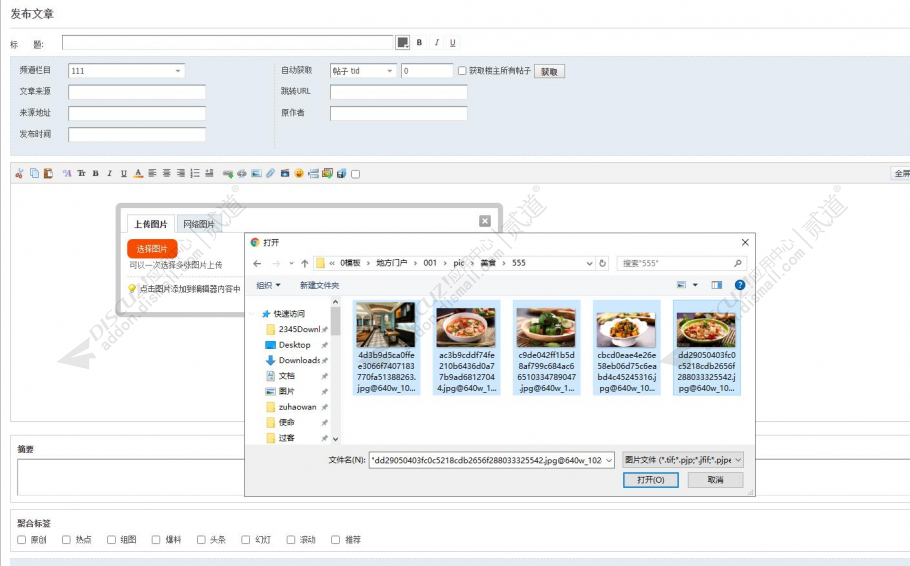Select the soup image file ac3b9cddf74fe

pyautogui.click(x=466, y=347)
